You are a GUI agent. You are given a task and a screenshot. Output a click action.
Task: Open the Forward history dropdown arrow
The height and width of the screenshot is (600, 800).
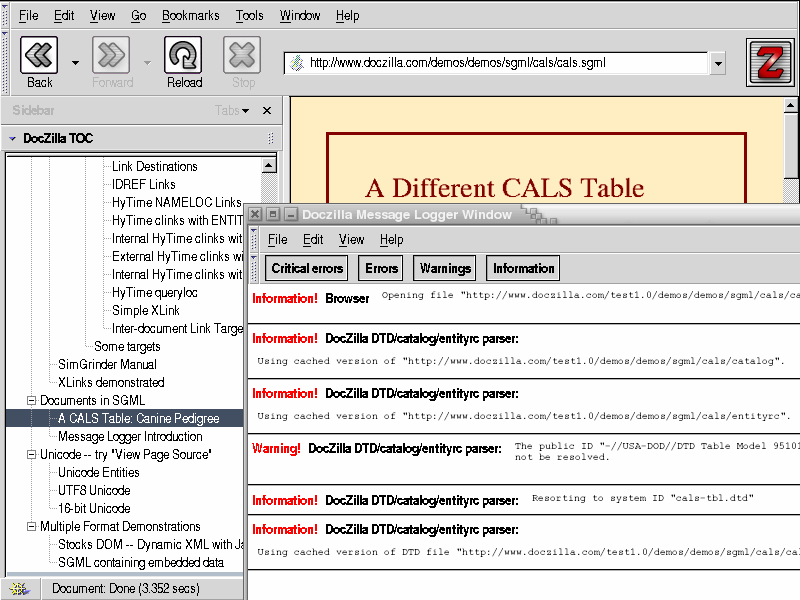pyautogui.click(x=147, y=63)
